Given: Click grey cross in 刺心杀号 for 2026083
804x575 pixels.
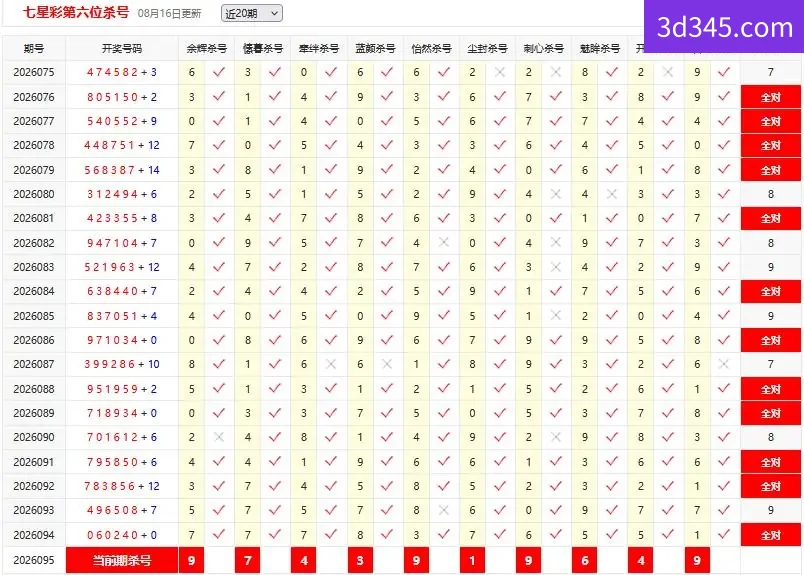Looking at the screenshot, I should tap(556, 267).
